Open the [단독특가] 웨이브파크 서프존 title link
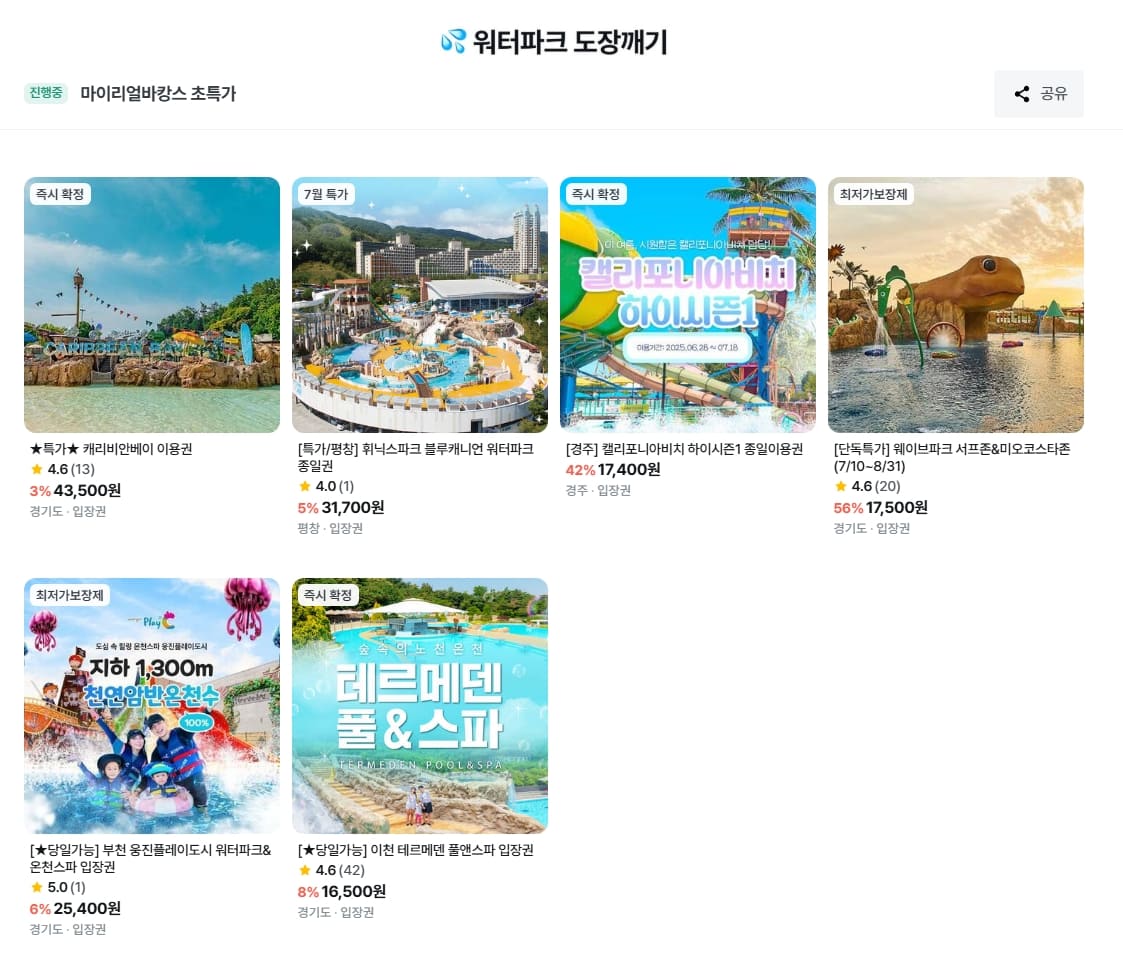1123x964 pixels. [952, 458]
